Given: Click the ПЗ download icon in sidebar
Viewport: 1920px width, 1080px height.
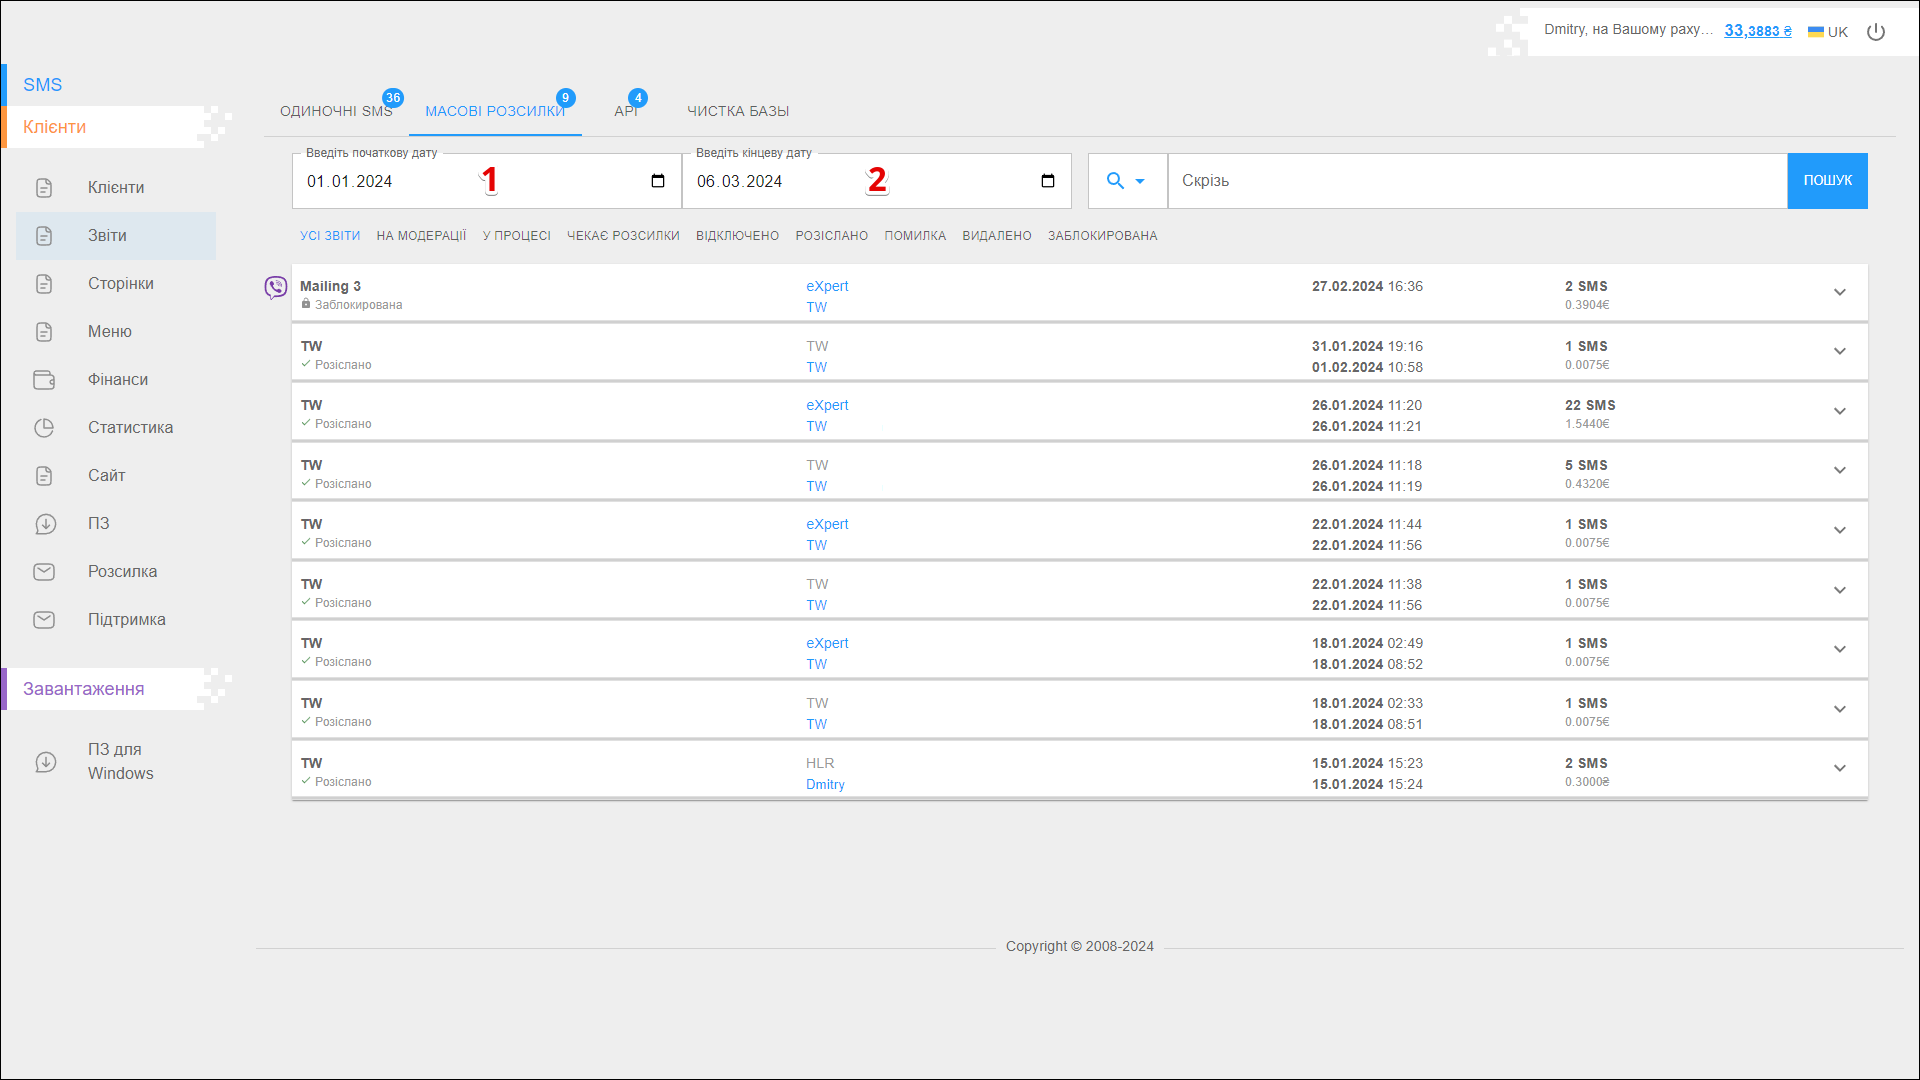Looking at the screenshot, I should click(46, 524).
